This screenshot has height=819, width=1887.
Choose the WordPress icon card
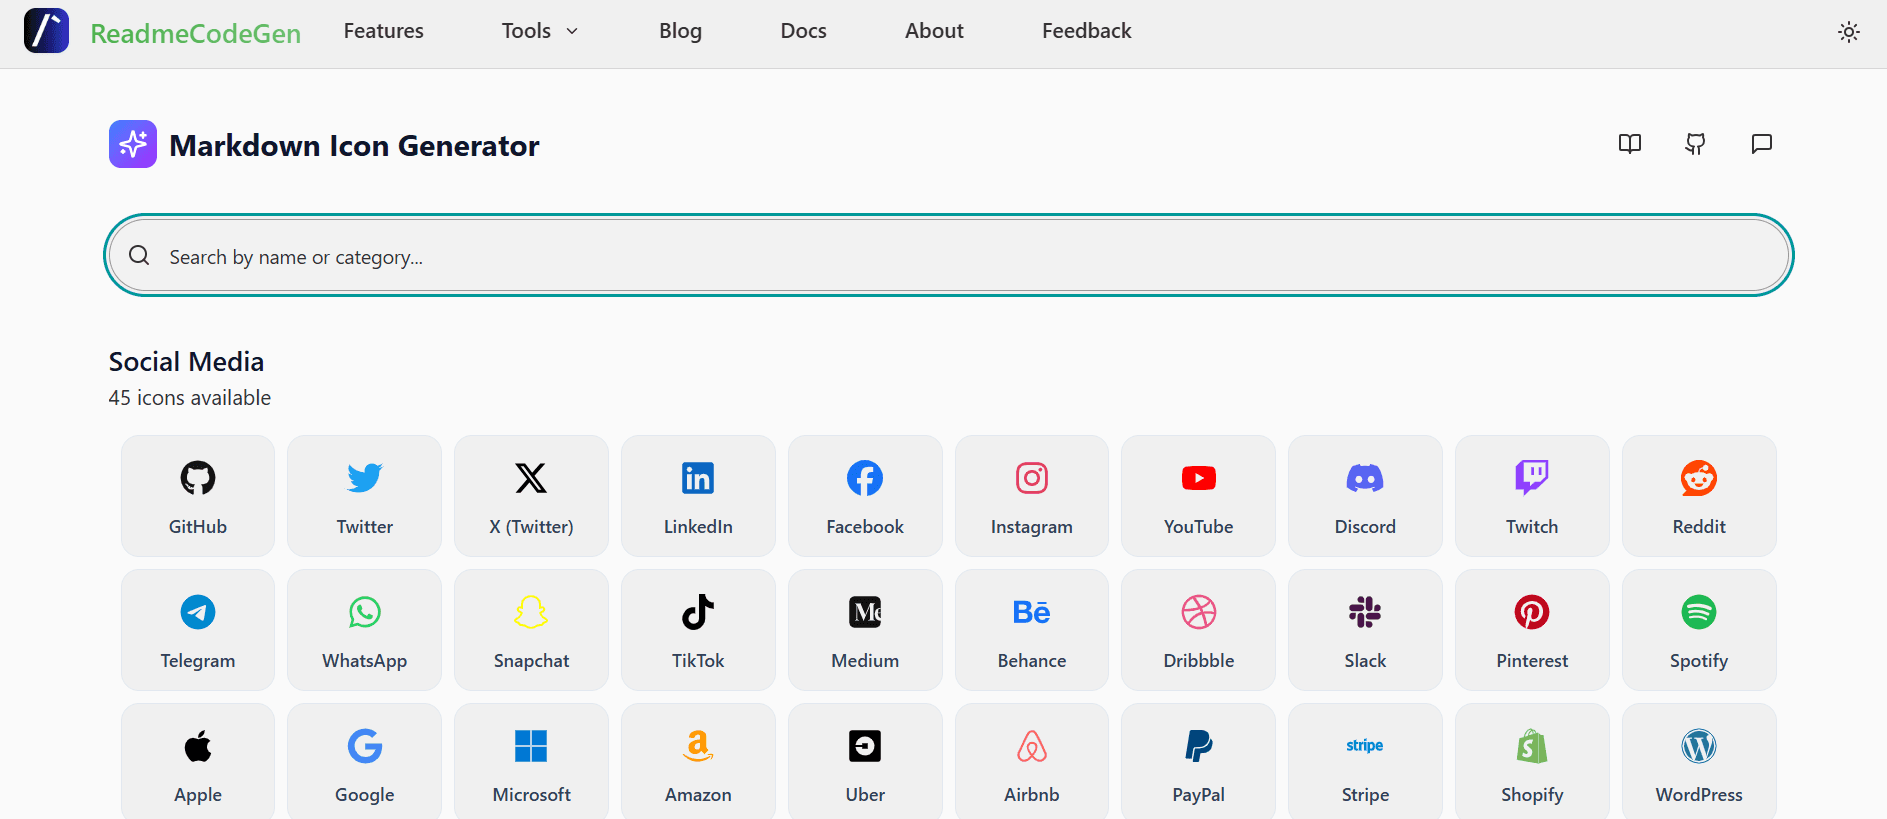(1698, 764)
